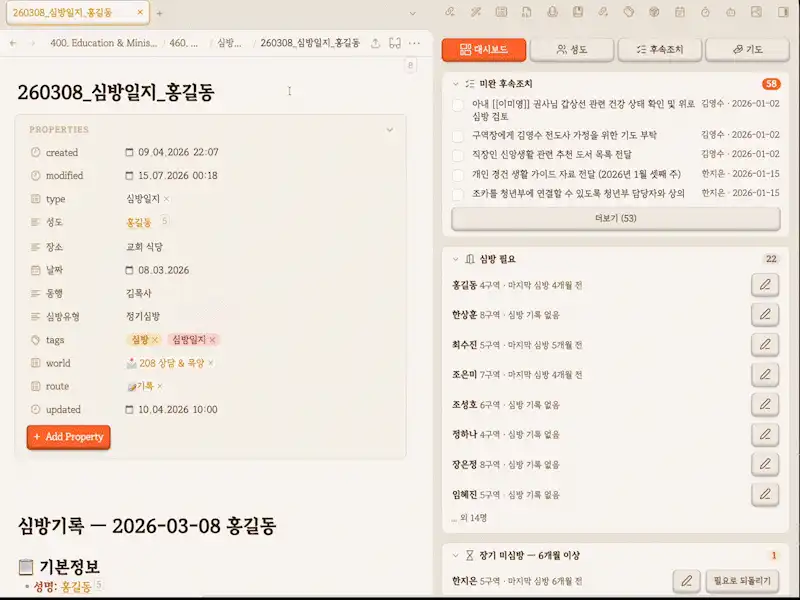Click pencil button for 한상훈 row
The image size is (800, 600).
click(765, 314)
